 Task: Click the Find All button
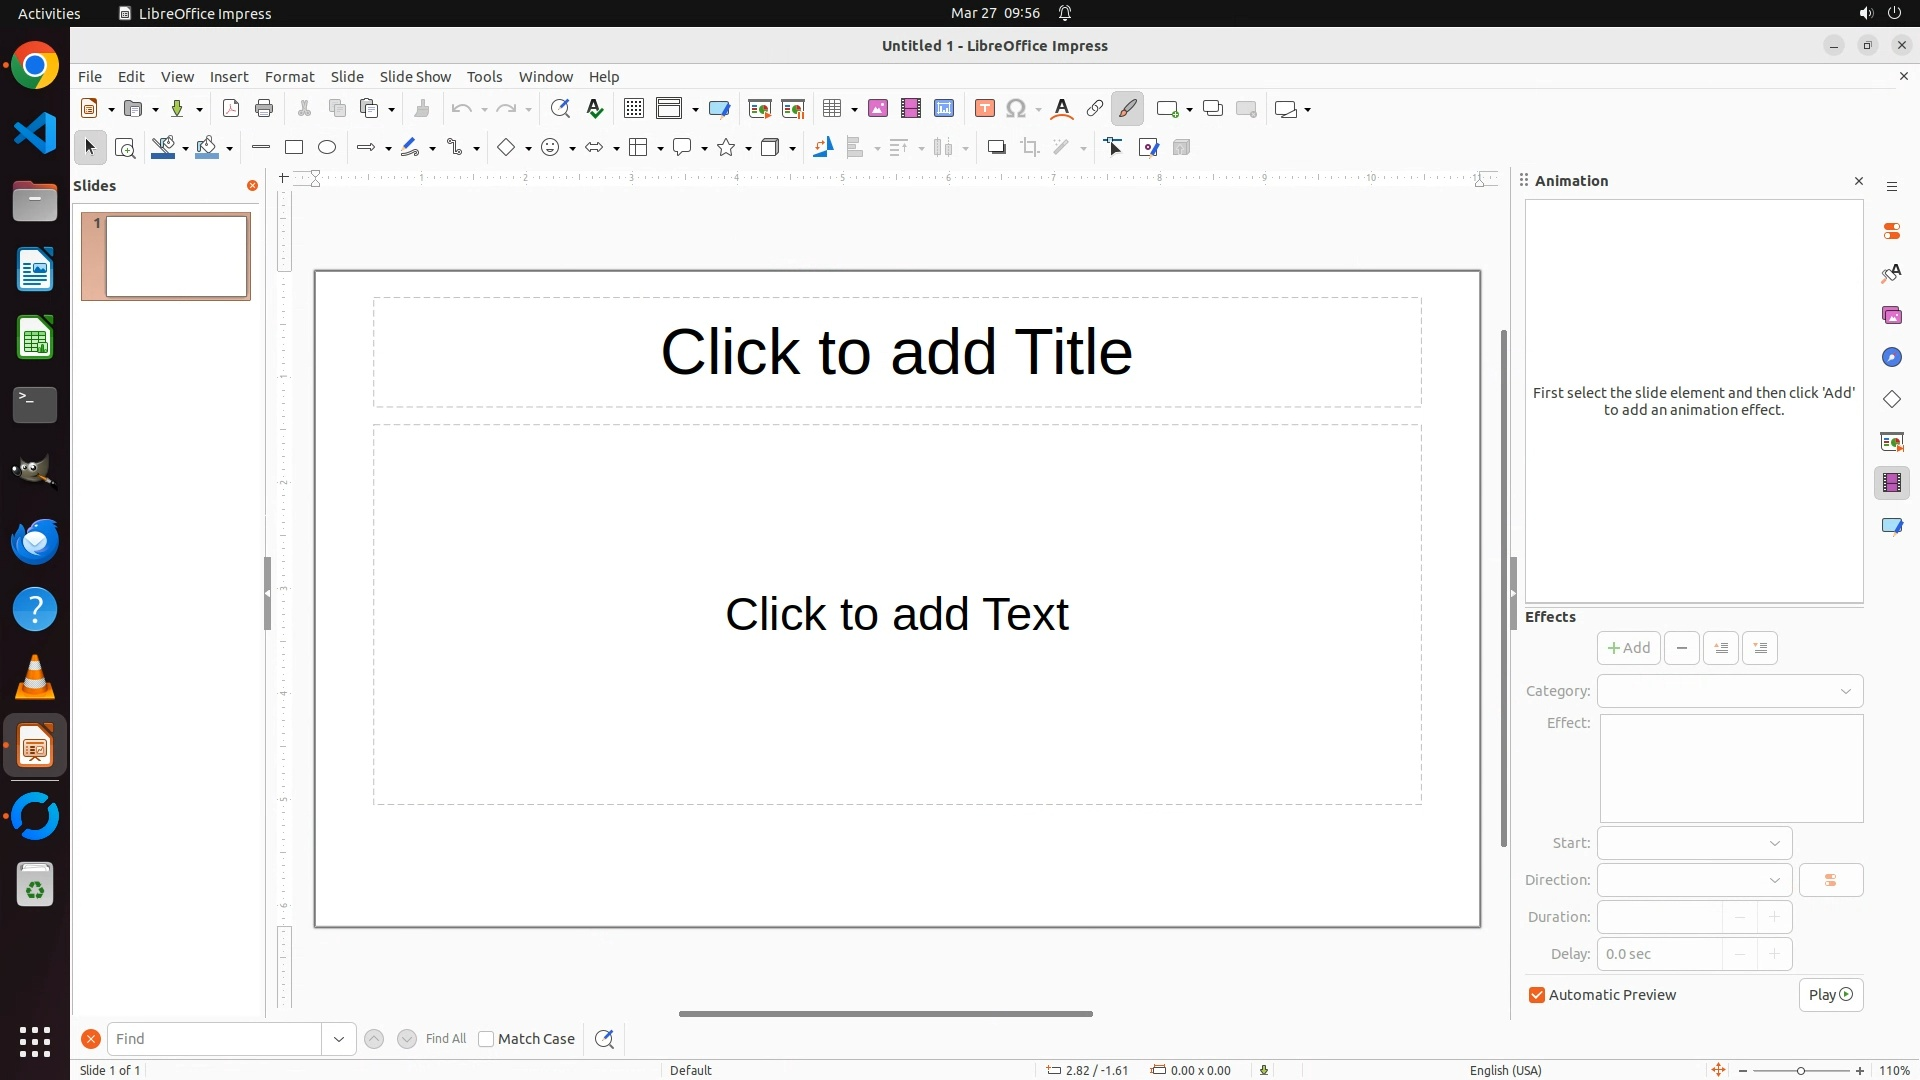(445, 1039)
